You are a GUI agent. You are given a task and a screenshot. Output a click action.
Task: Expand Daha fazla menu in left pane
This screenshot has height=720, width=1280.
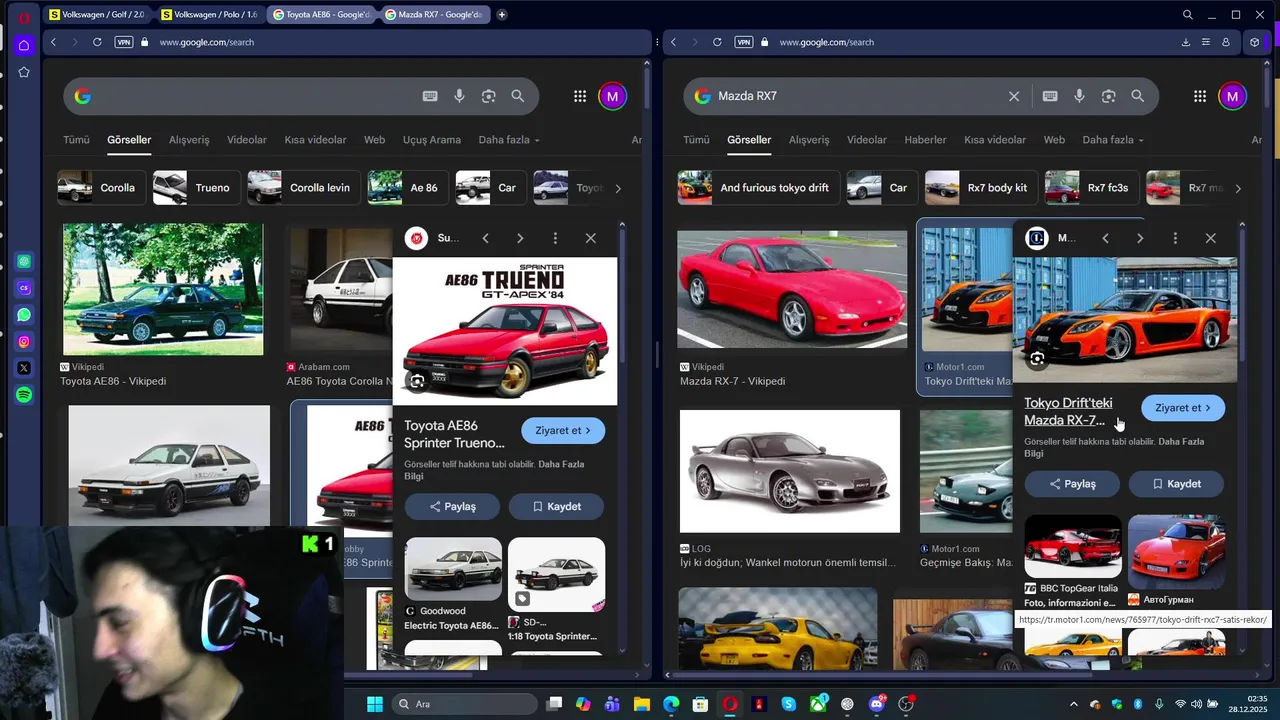click(x=509, y=140)
